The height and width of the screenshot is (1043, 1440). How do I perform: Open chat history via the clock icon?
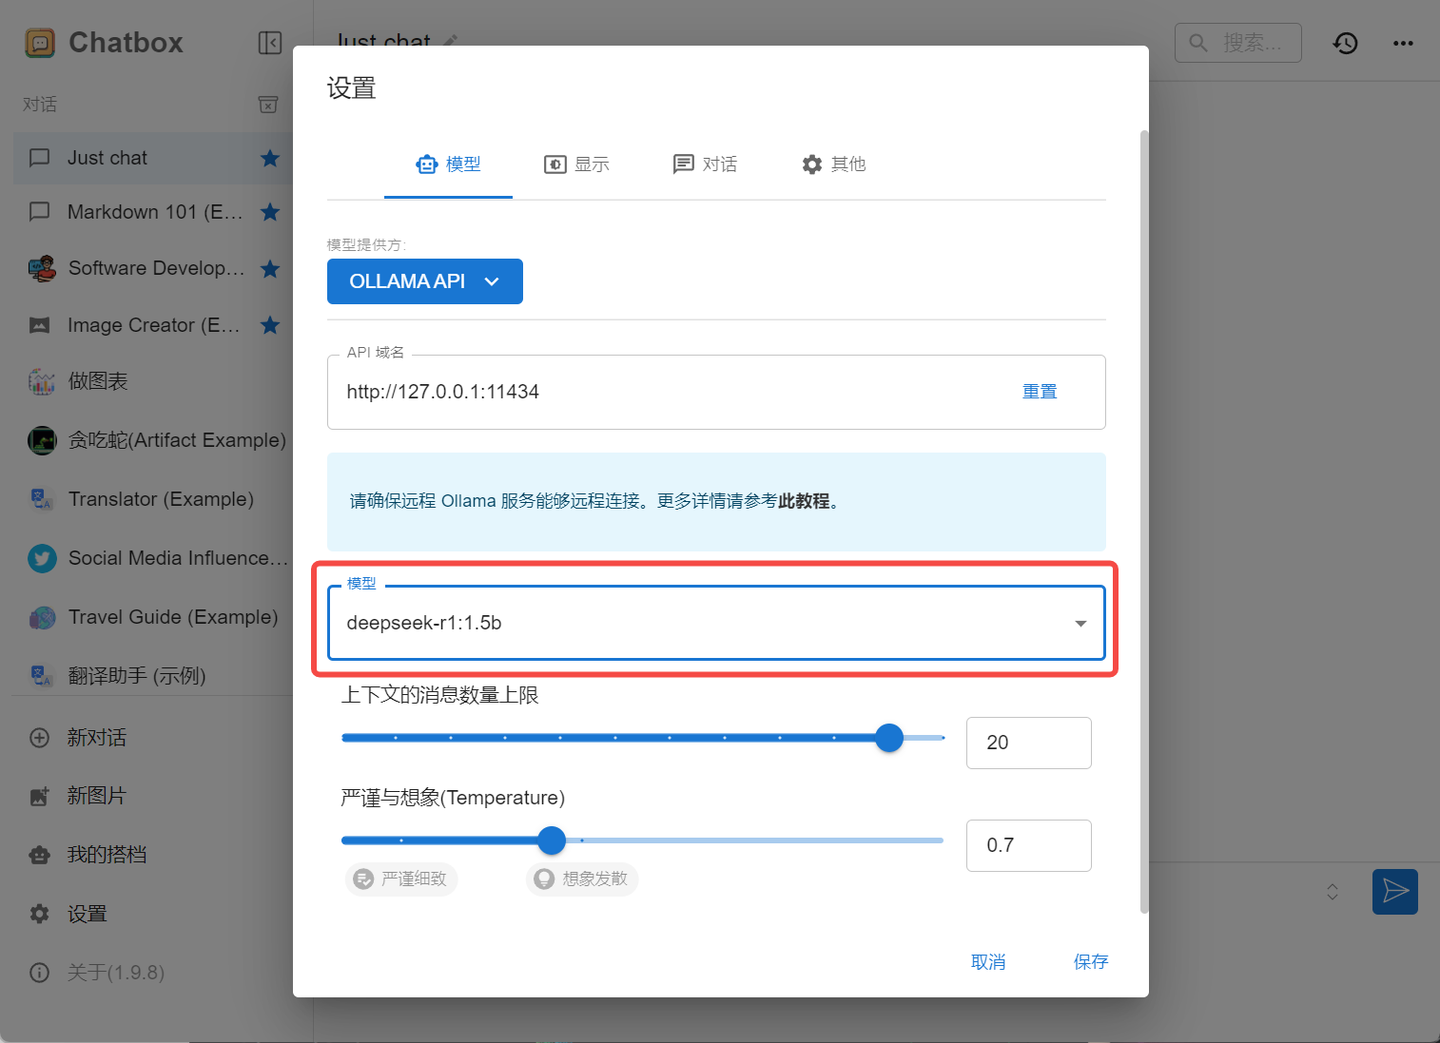1345,42
